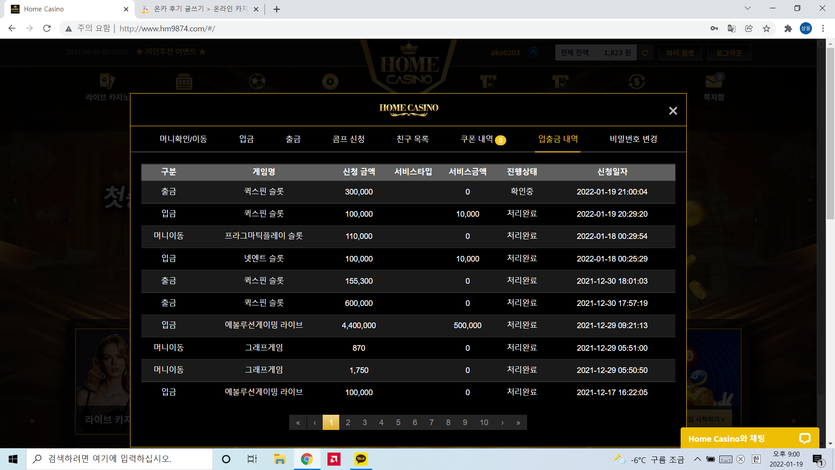835x470 pixels.
Task: Click the 500,000 service amount cell
Action: point(467,325)
